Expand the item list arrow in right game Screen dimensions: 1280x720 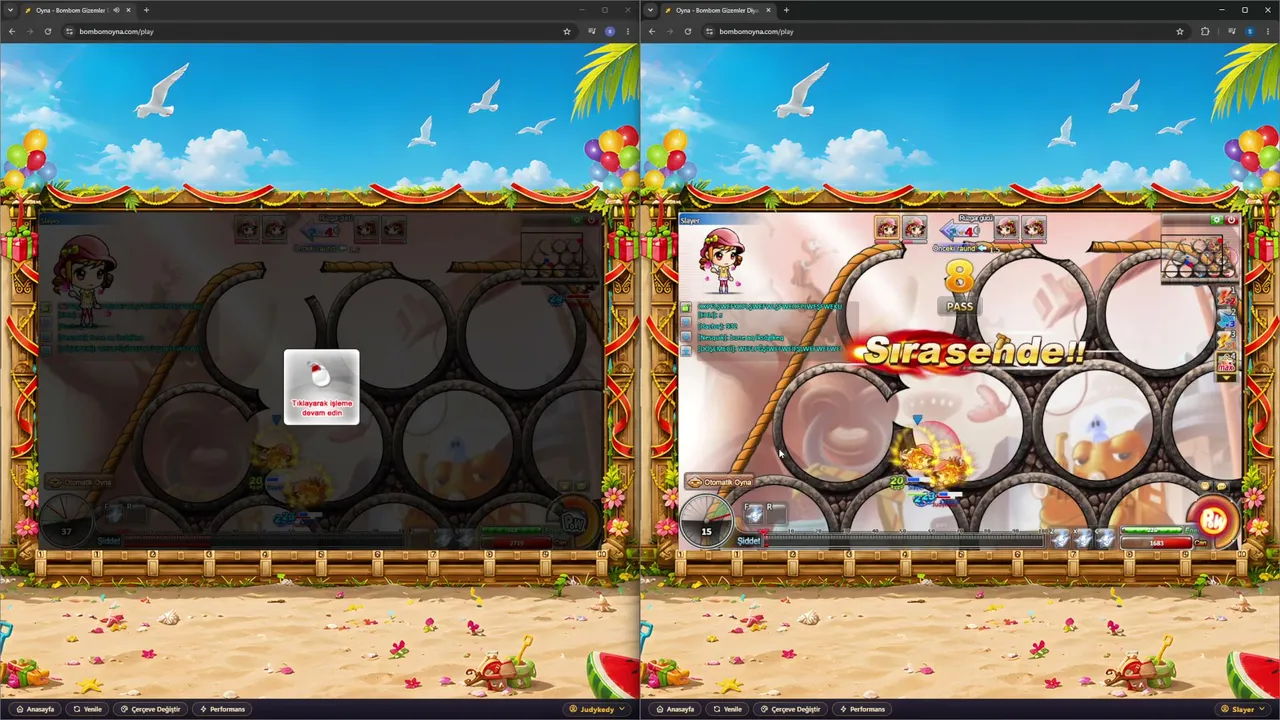click(x=1227, y=377)
